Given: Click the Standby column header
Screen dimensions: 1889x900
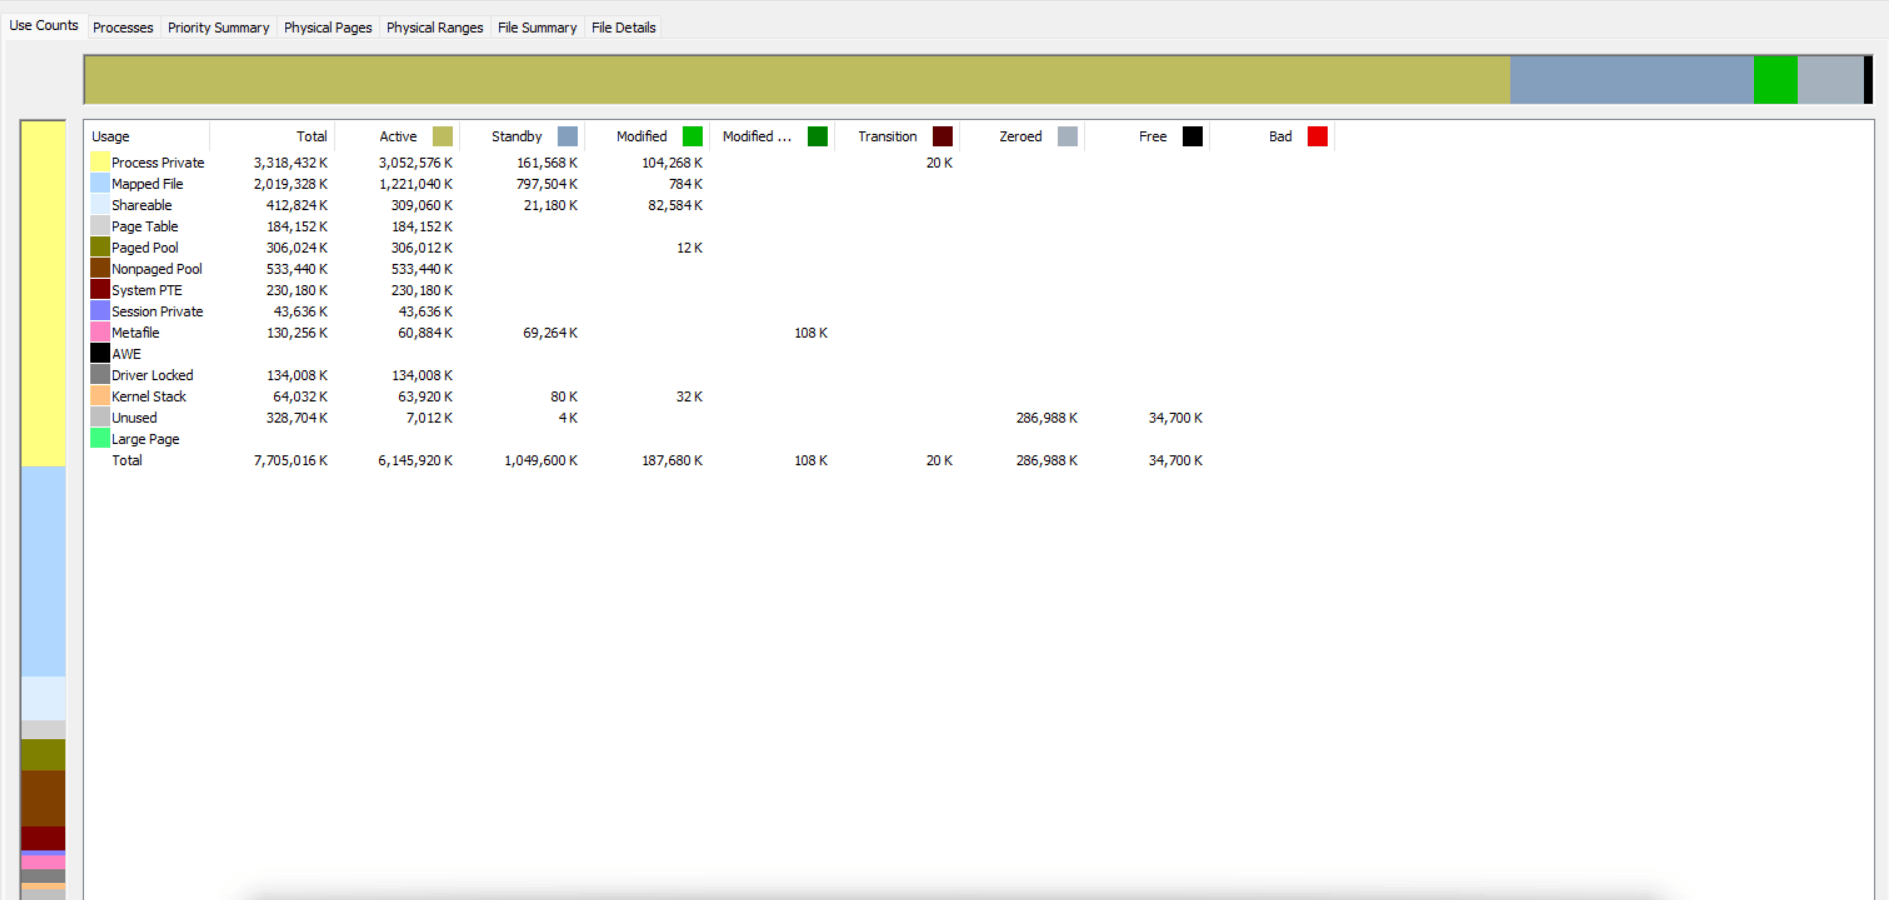Looking at the screenshot, I should click(522, 136).
